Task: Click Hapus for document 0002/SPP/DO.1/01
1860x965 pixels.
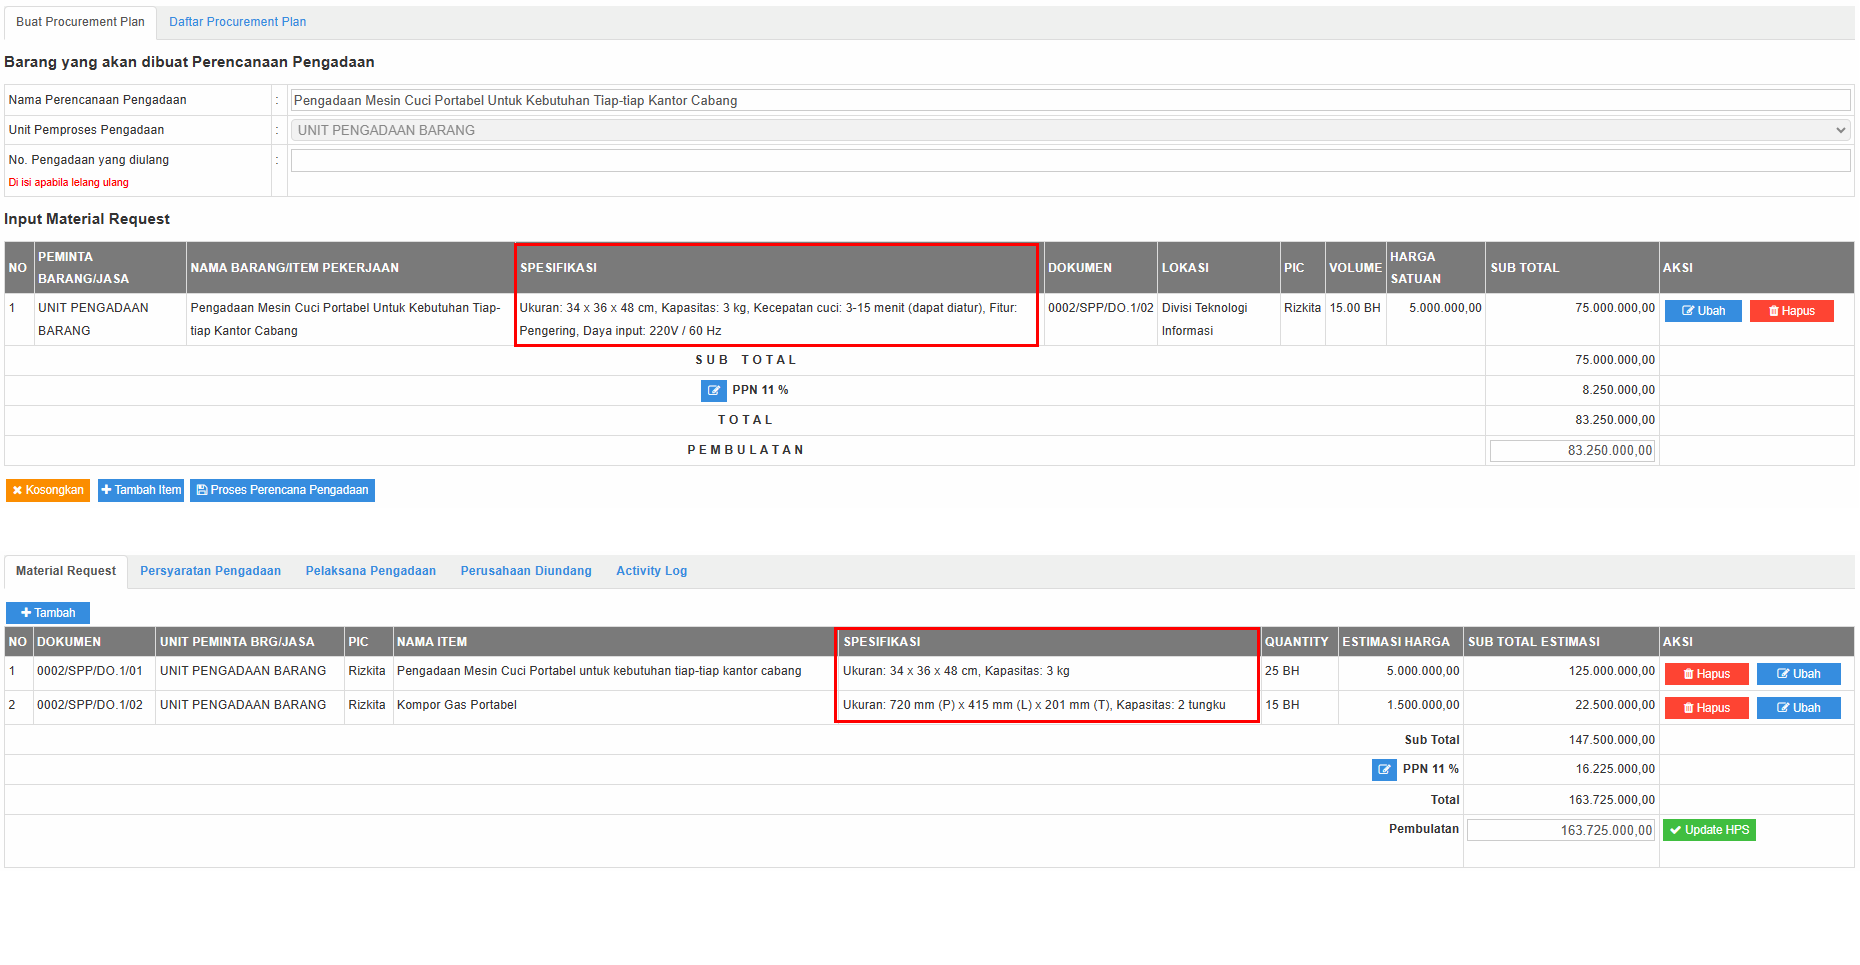Action: point(1706,674)
